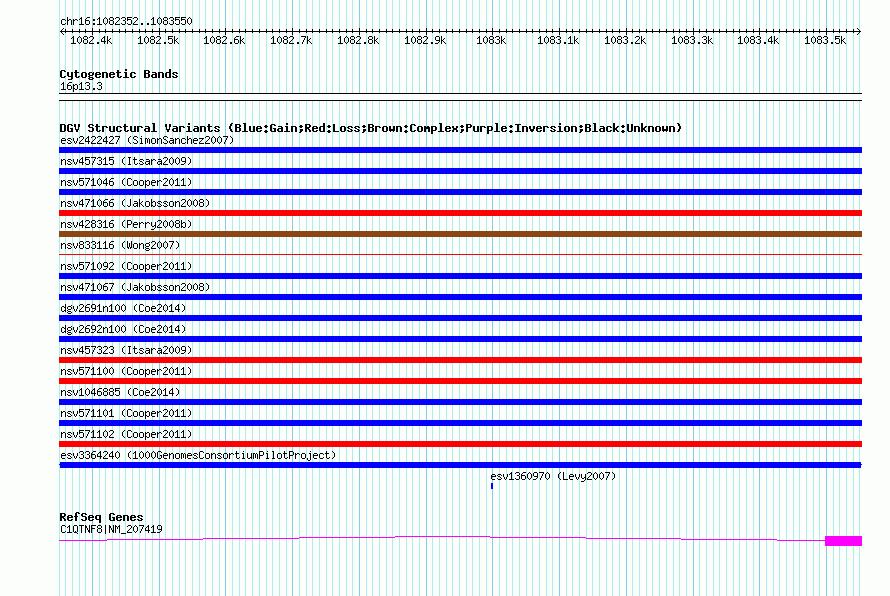Select nsv833116 (Wong2007) label
Screen dimensions: 890x596
coord(120,245)
